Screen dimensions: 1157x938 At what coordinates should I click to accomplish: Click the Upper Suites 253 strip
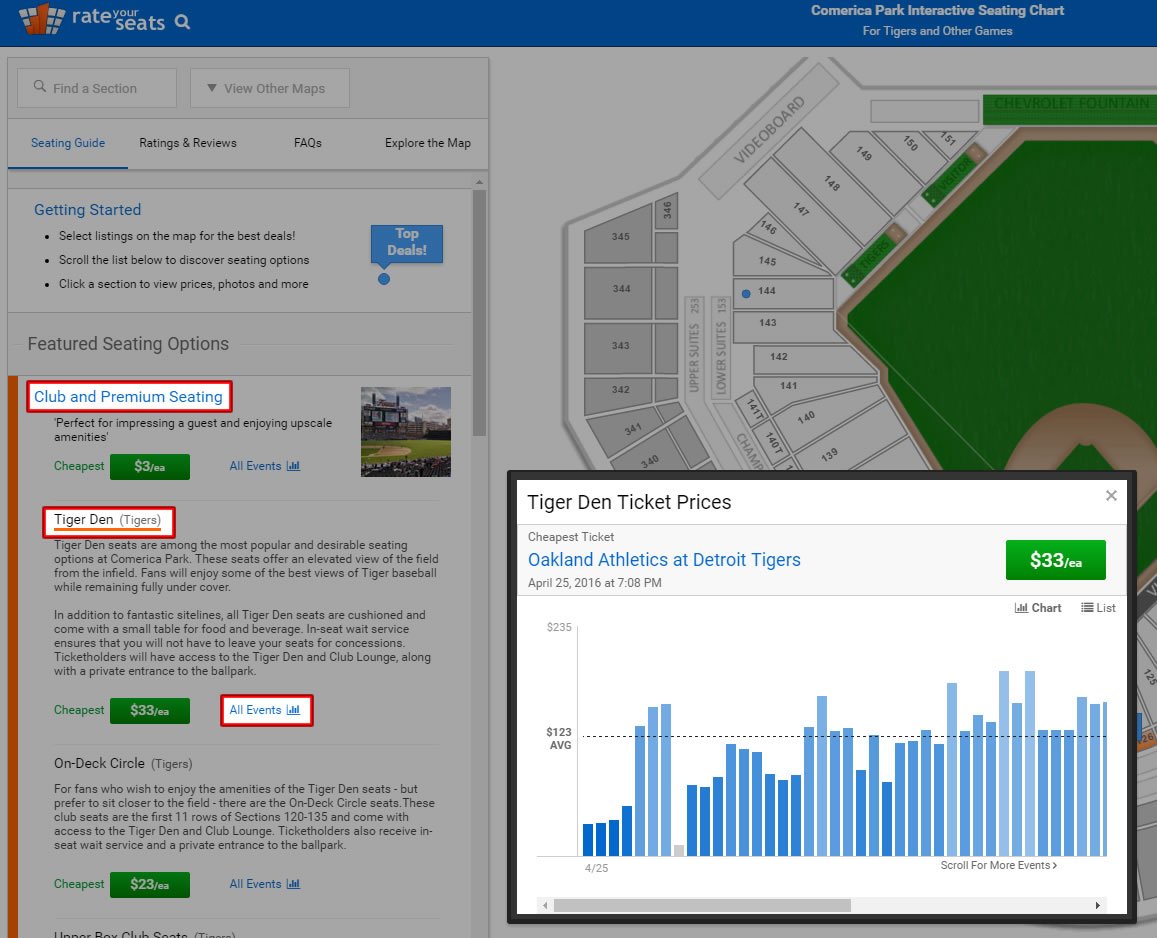694,346
